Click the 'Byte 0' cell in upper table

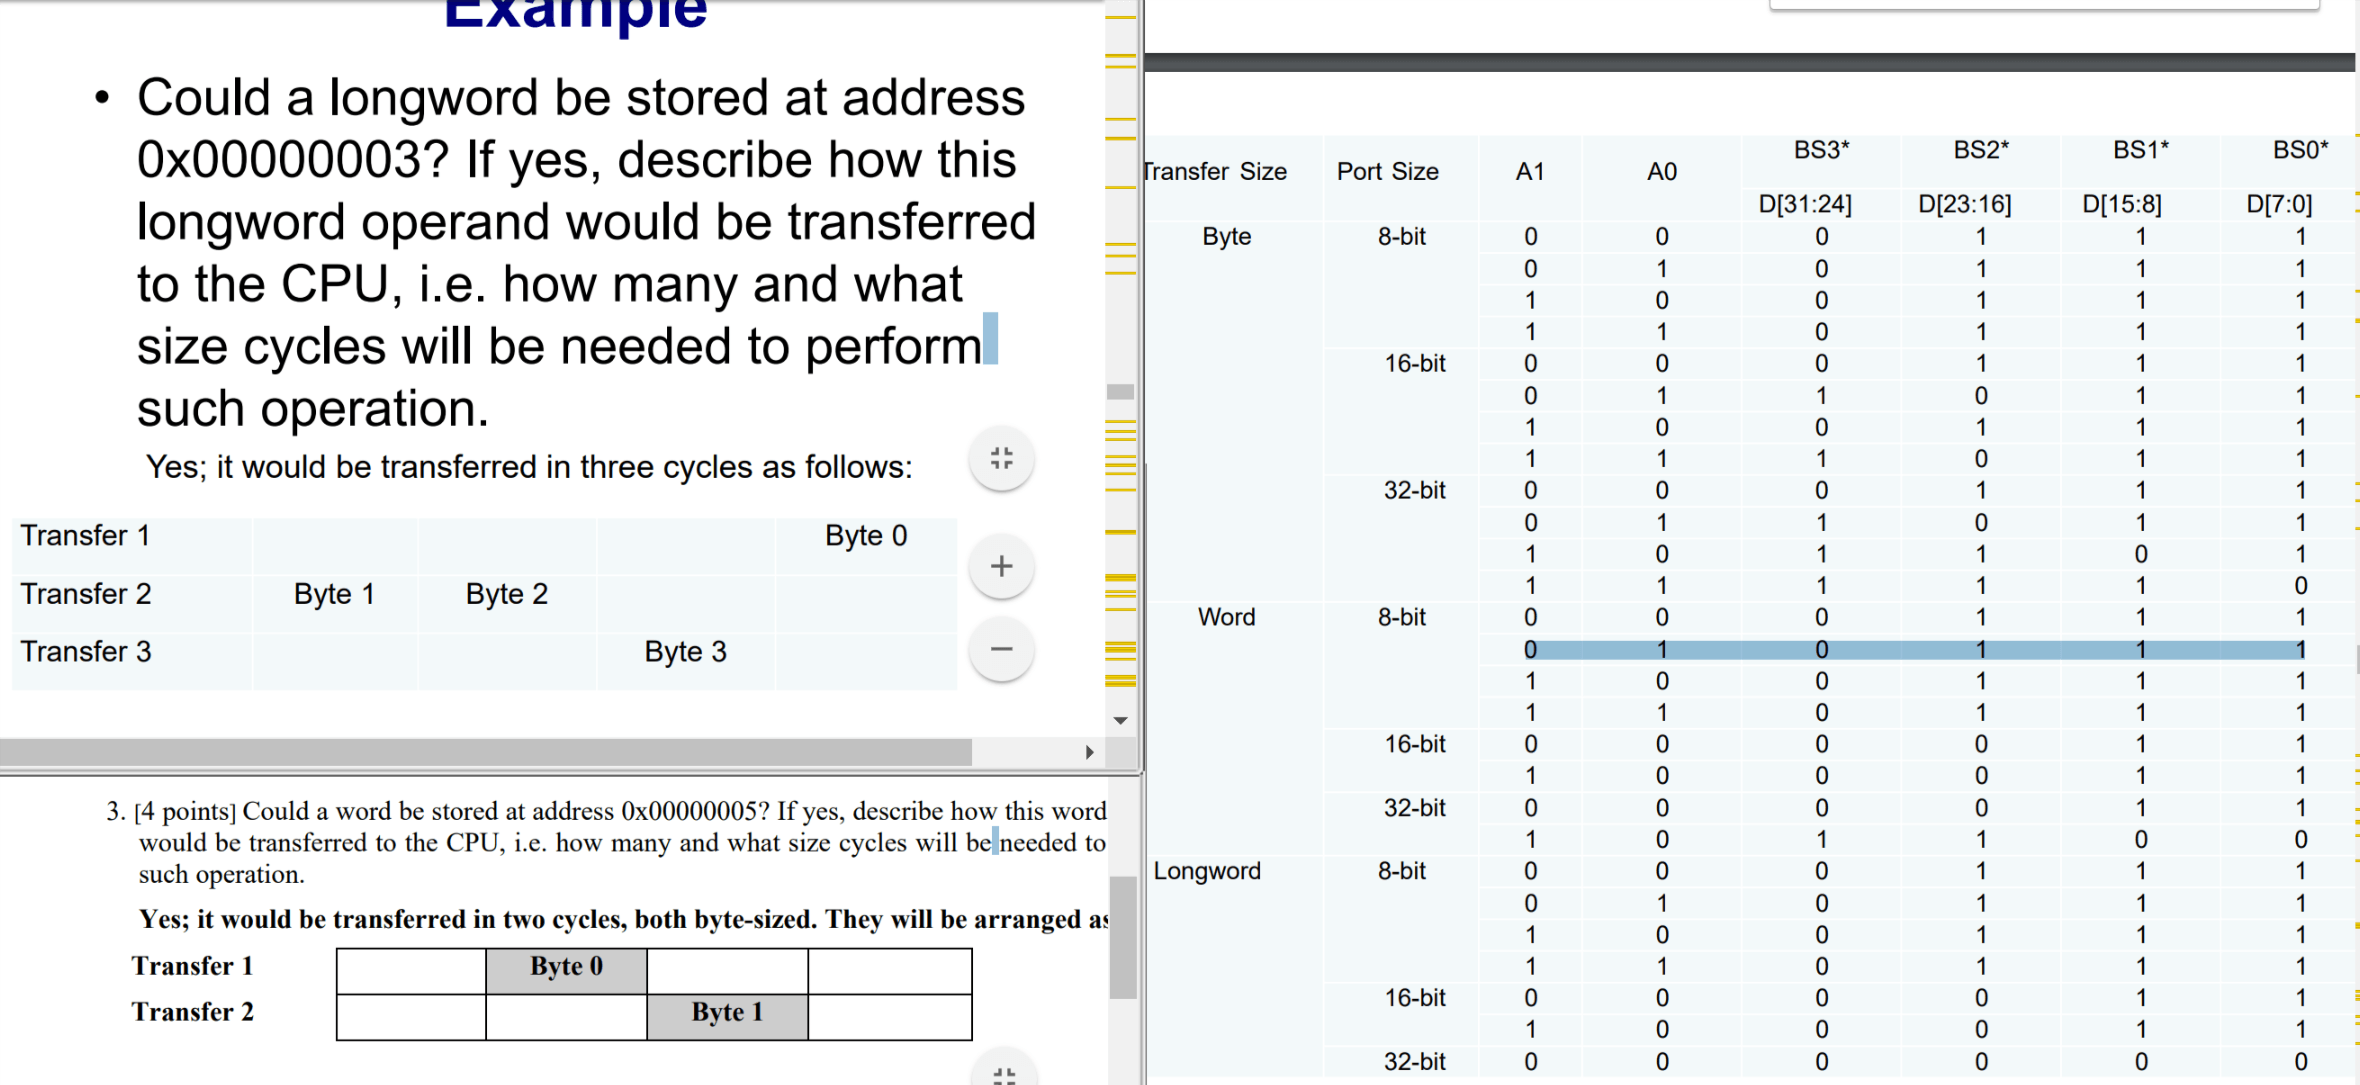pos(866,536)
